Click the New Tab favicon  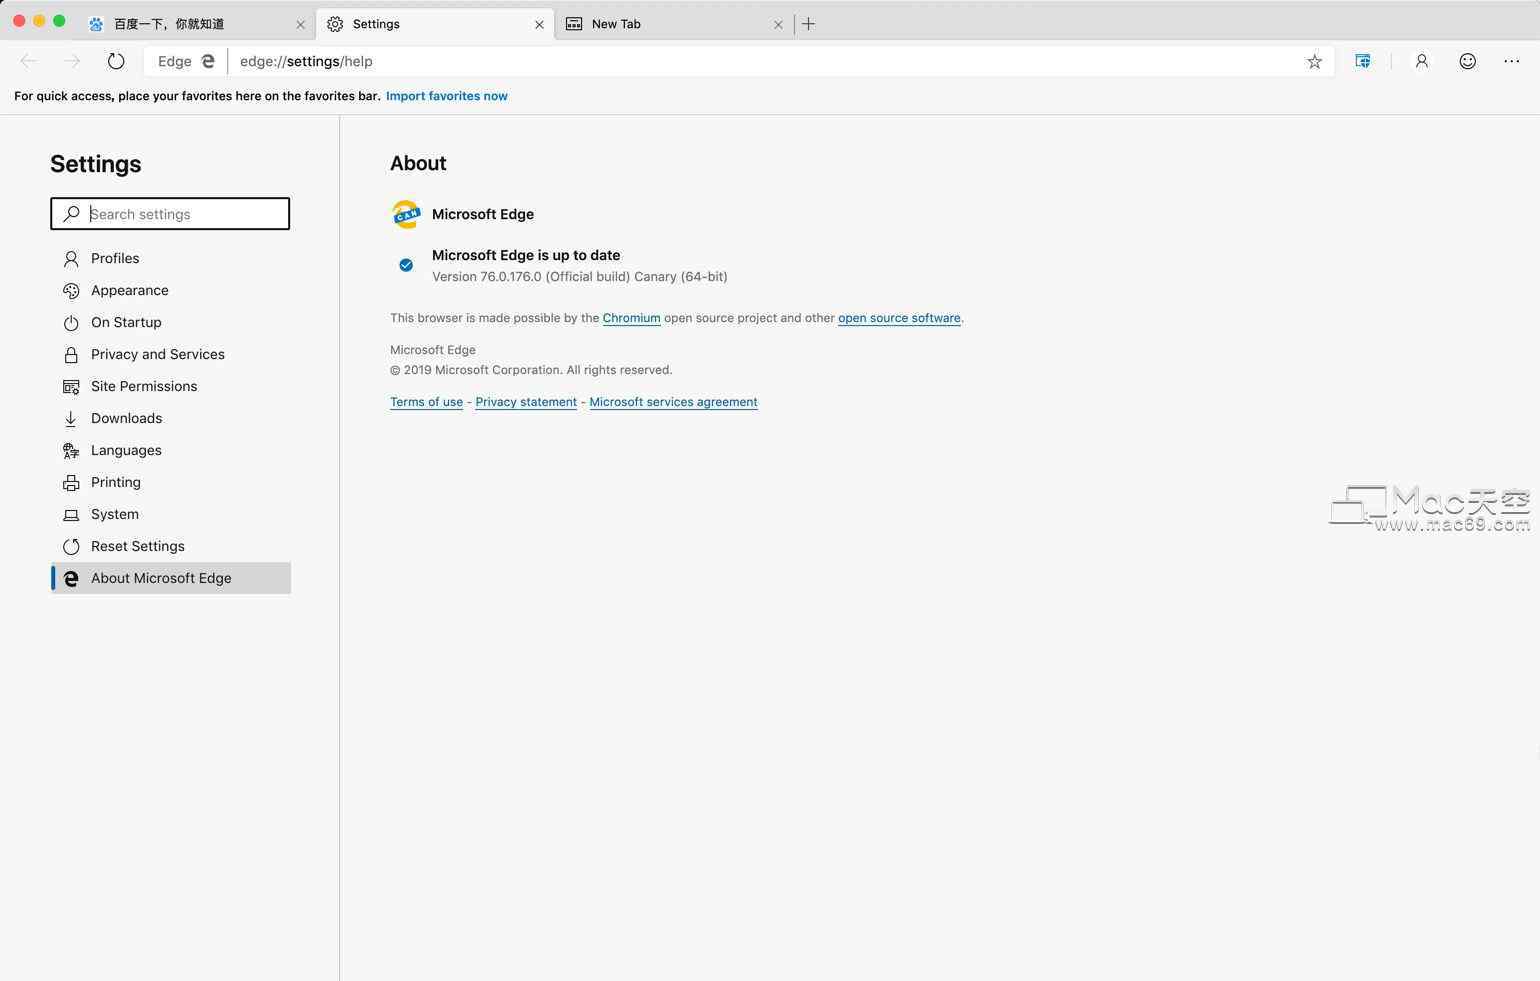tap(574, 24)
